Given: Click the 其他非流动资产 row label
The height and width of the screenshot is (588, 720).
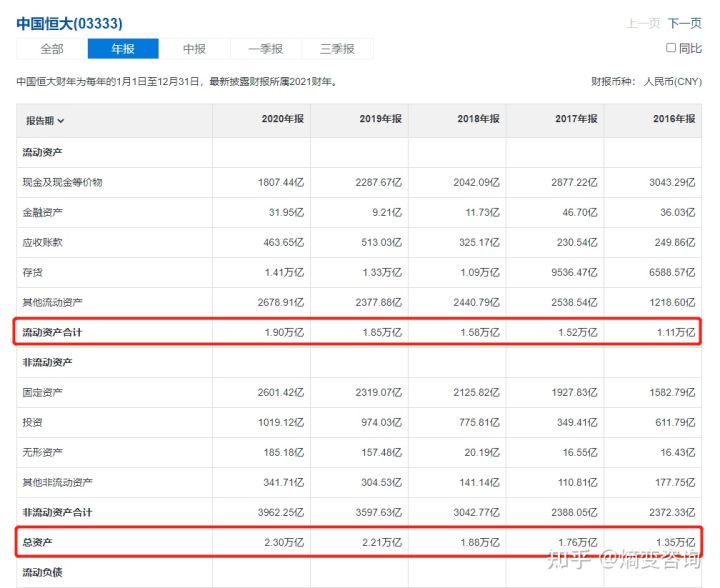Looking at the screenshot, I should coord(57,482).
